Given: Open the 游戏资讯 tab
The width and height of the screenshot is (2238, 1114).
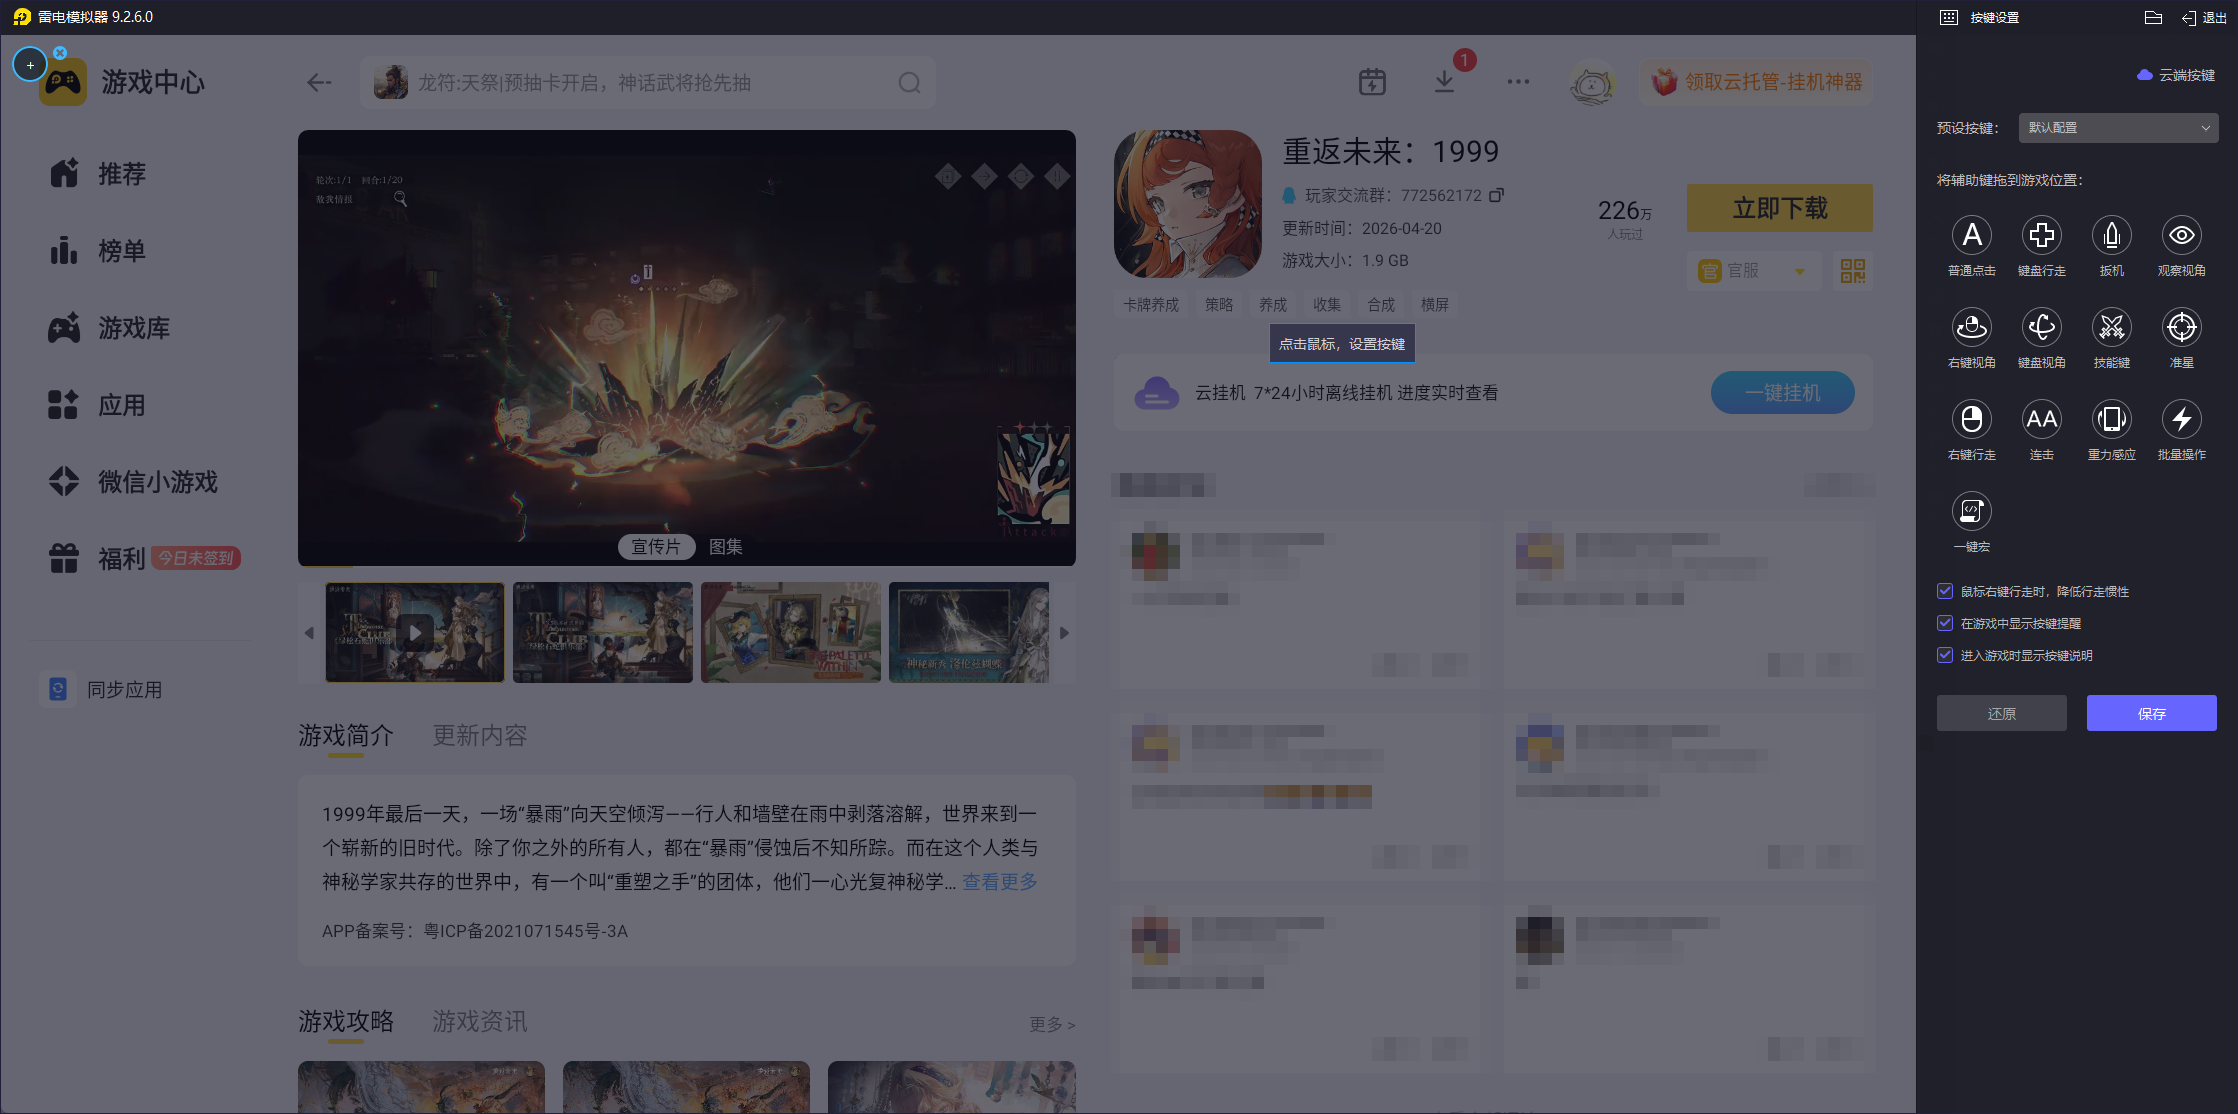Looking at the screenshot, I should (x=479, y=1022).
